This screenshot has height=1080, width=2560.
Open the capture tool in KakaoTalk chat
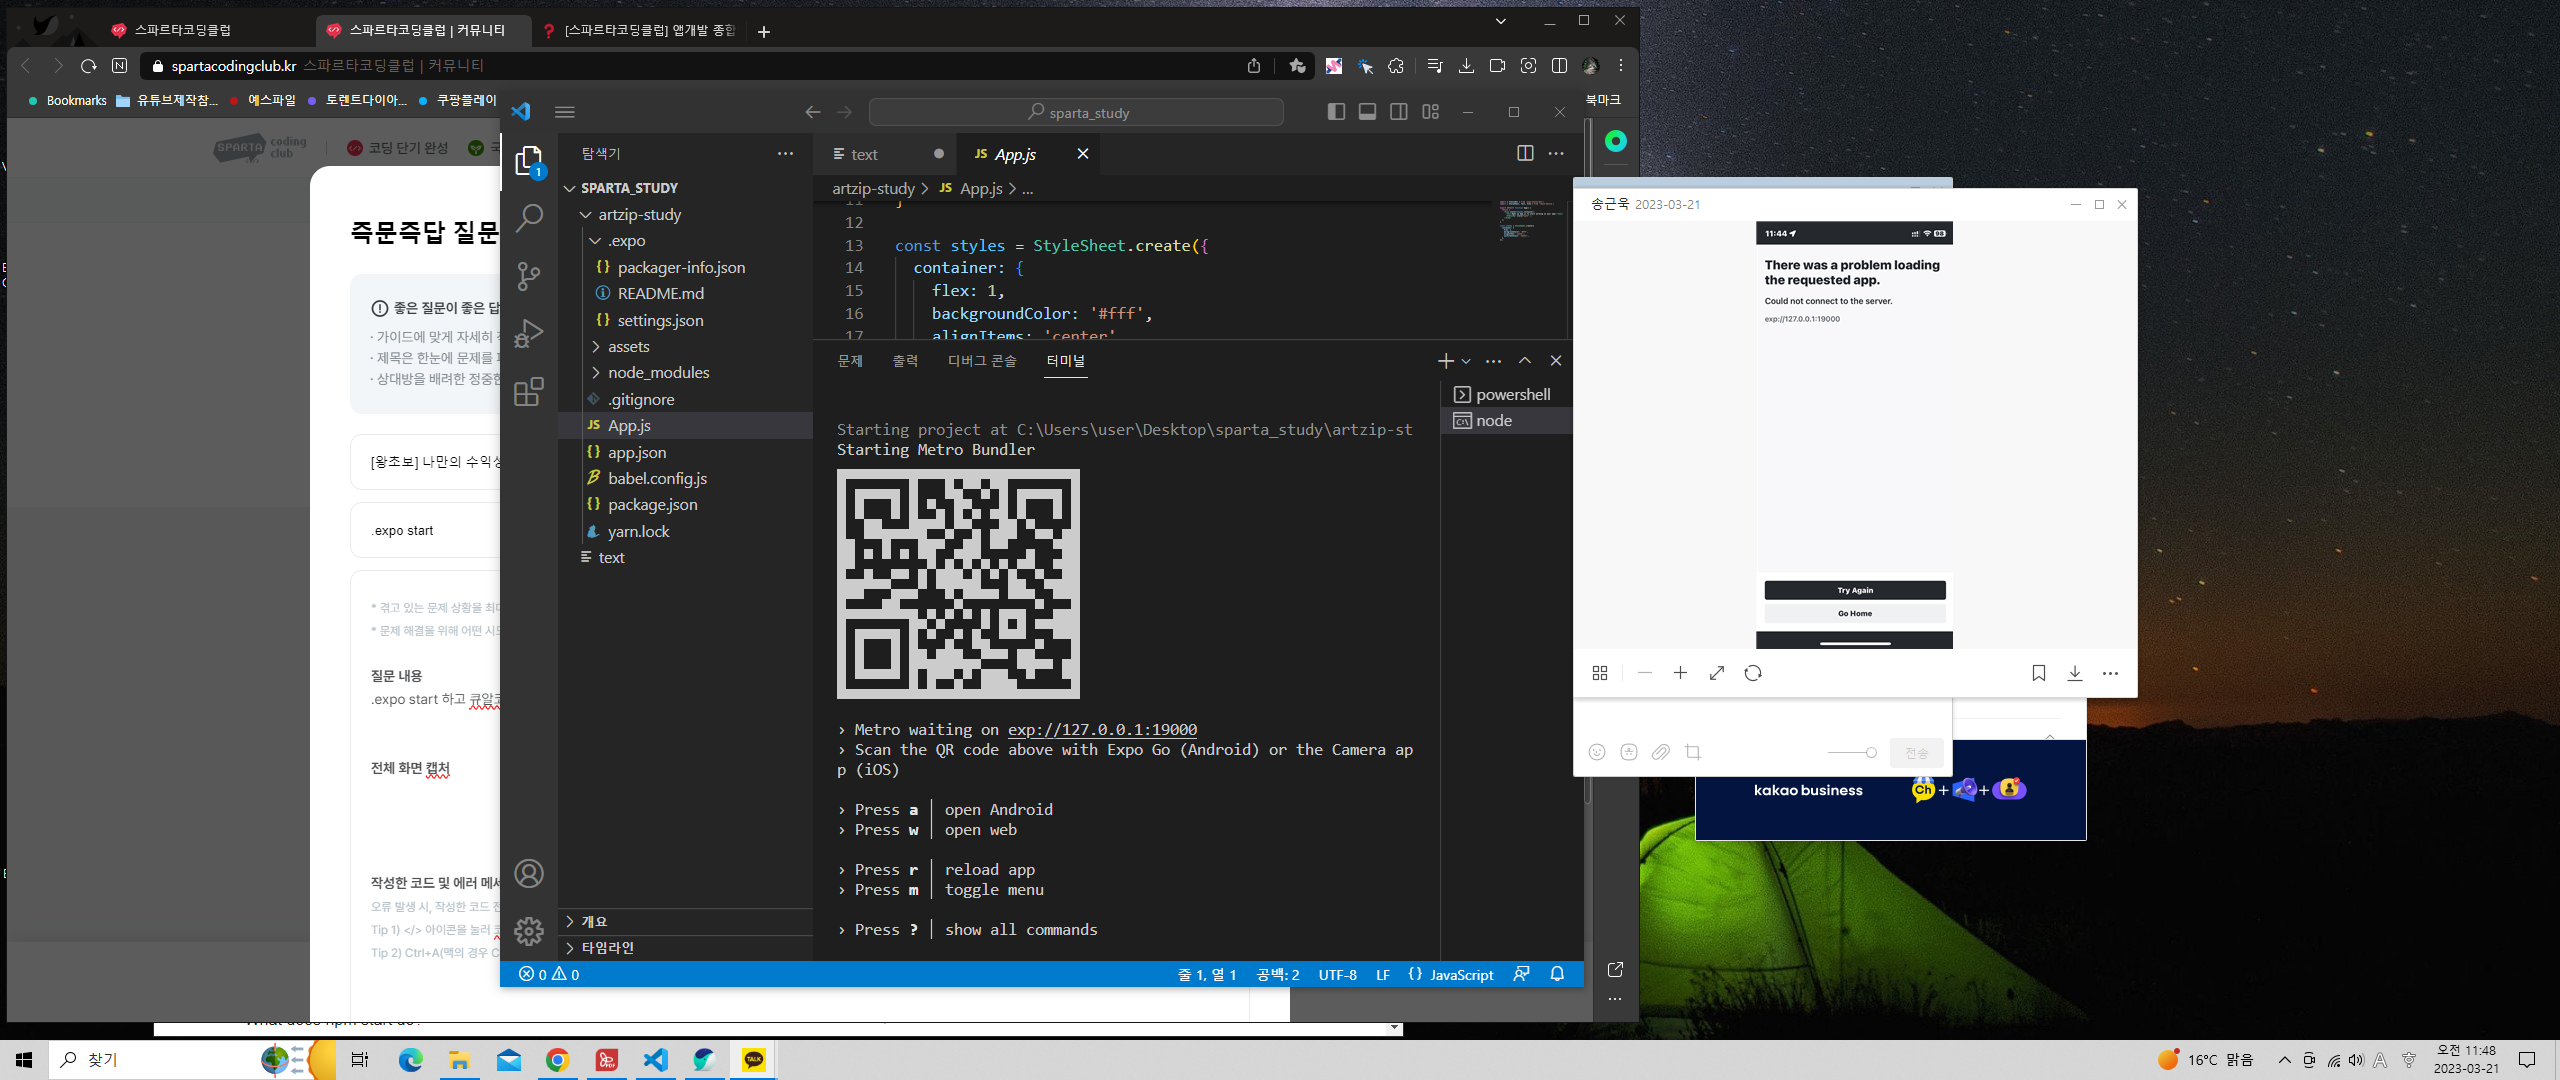coord(1693,752)
